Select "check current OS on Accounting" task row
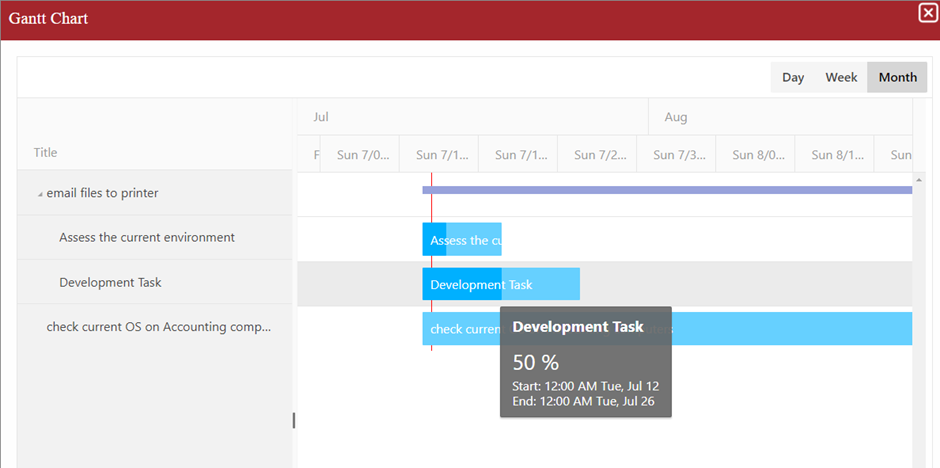Image resolution: width=940 pixels, height=468 pixels. (158, 327)
